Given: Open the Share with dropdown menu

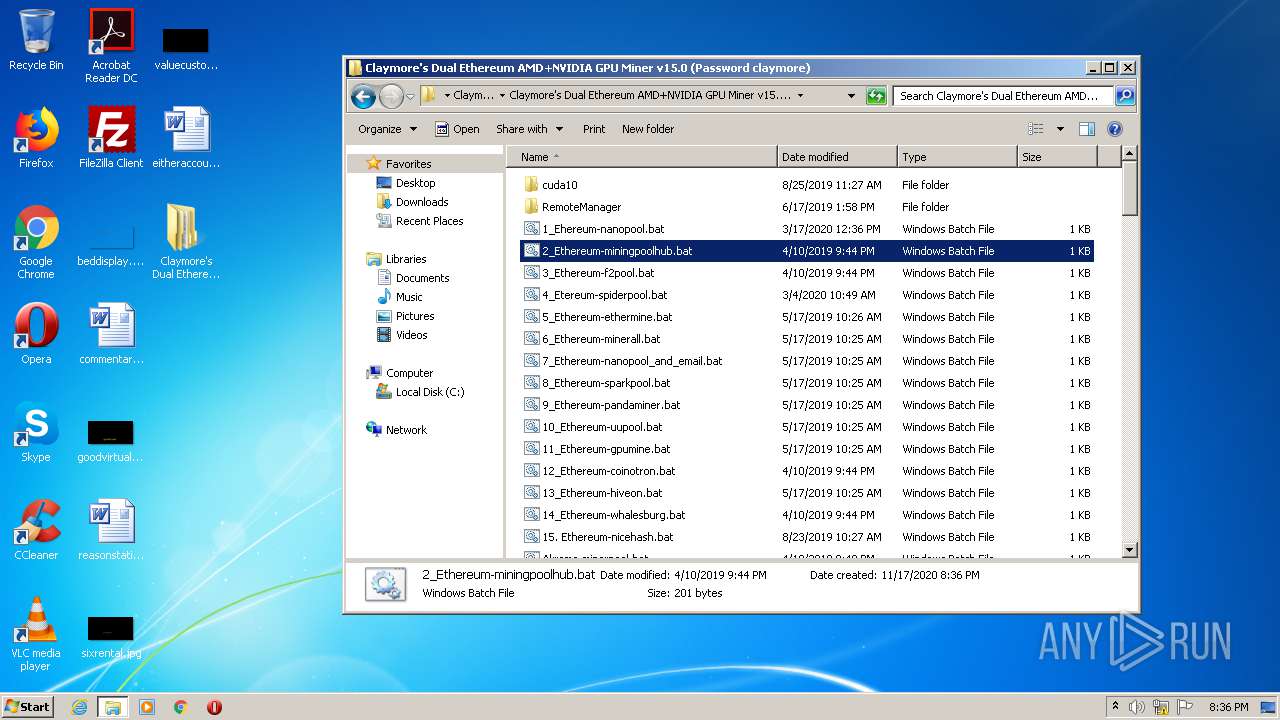Looking at the screenshot, I should point(529,129).
